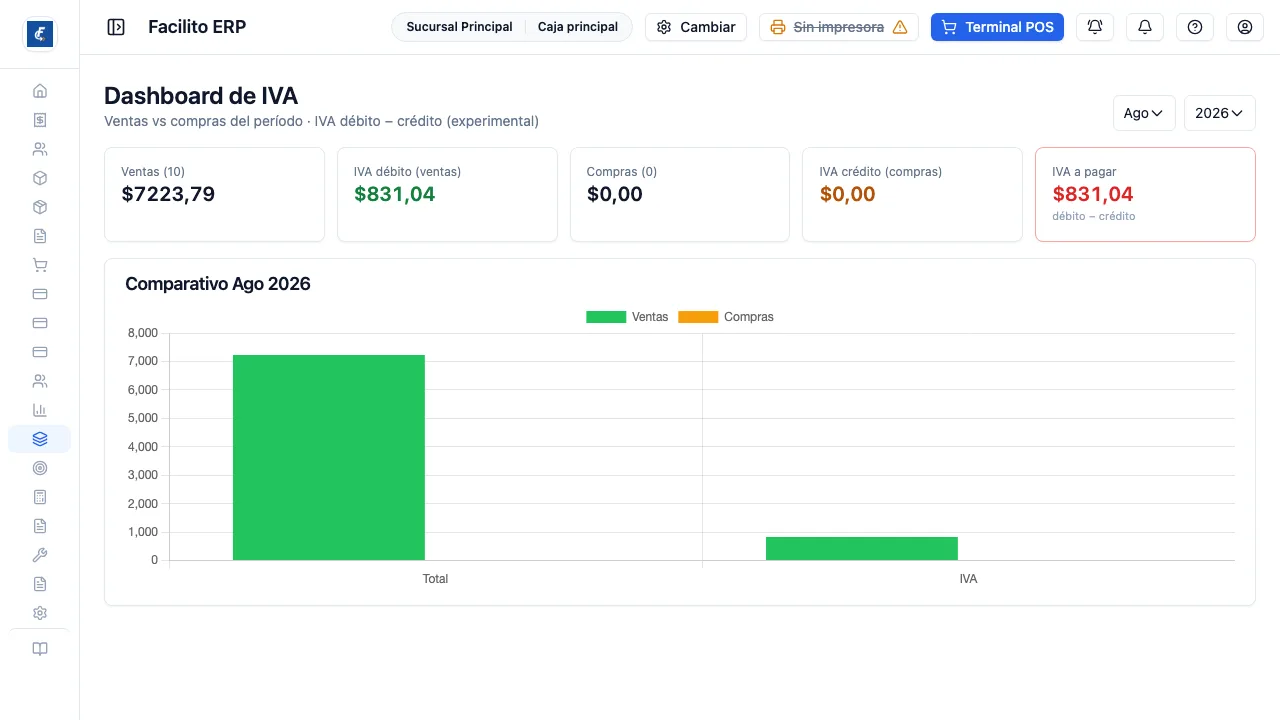Click the Cambiar button

tap(696, 27)
